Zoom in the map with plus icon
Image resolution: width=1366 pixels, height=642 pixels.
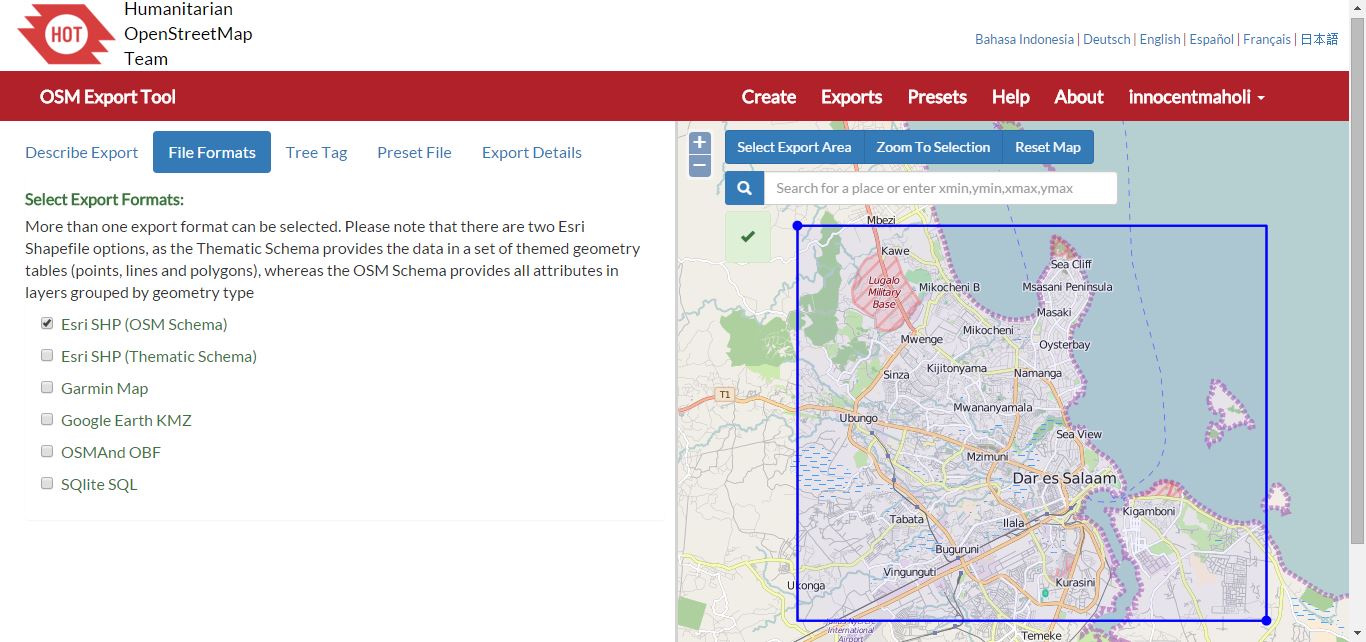point(700,143)
